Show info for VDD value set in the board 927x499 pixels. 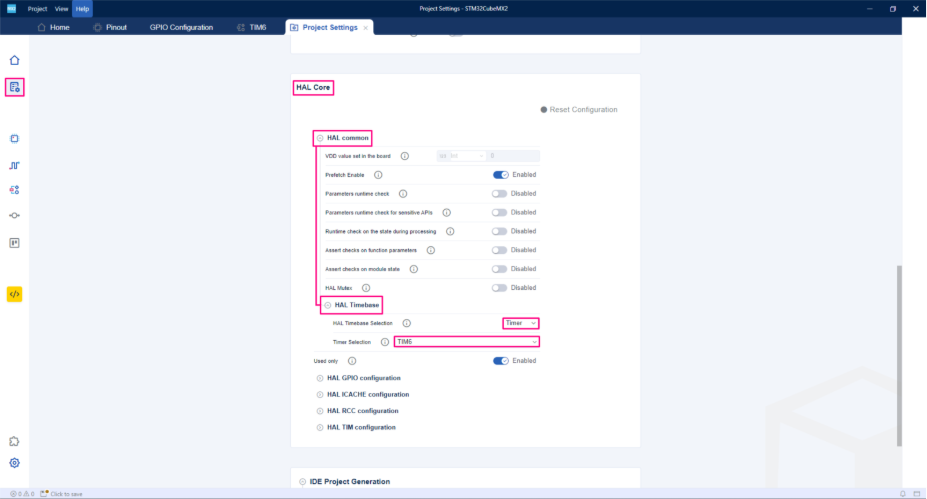405,156
